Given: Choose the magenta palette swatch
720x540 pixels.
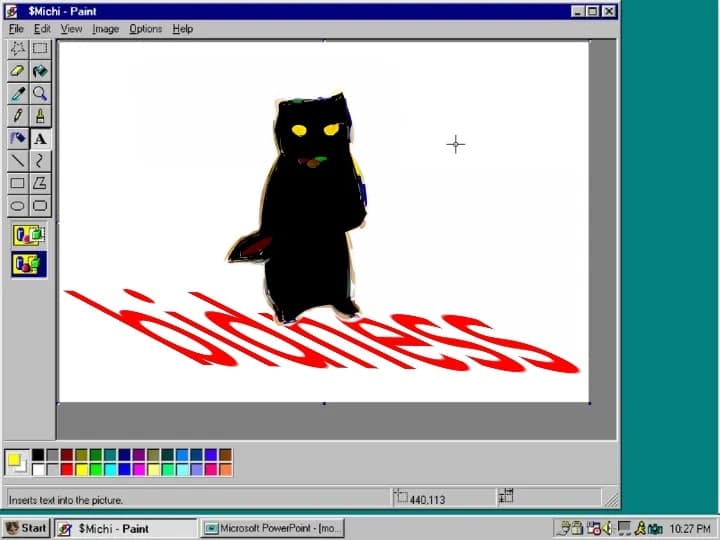Looking at the screenshot, I should (x=139, y=469).
